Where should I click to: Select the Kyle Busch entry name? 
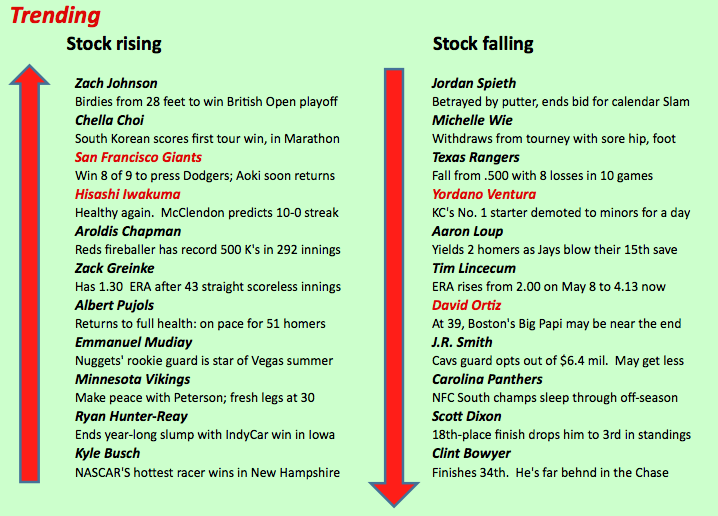tap(108, 453)
